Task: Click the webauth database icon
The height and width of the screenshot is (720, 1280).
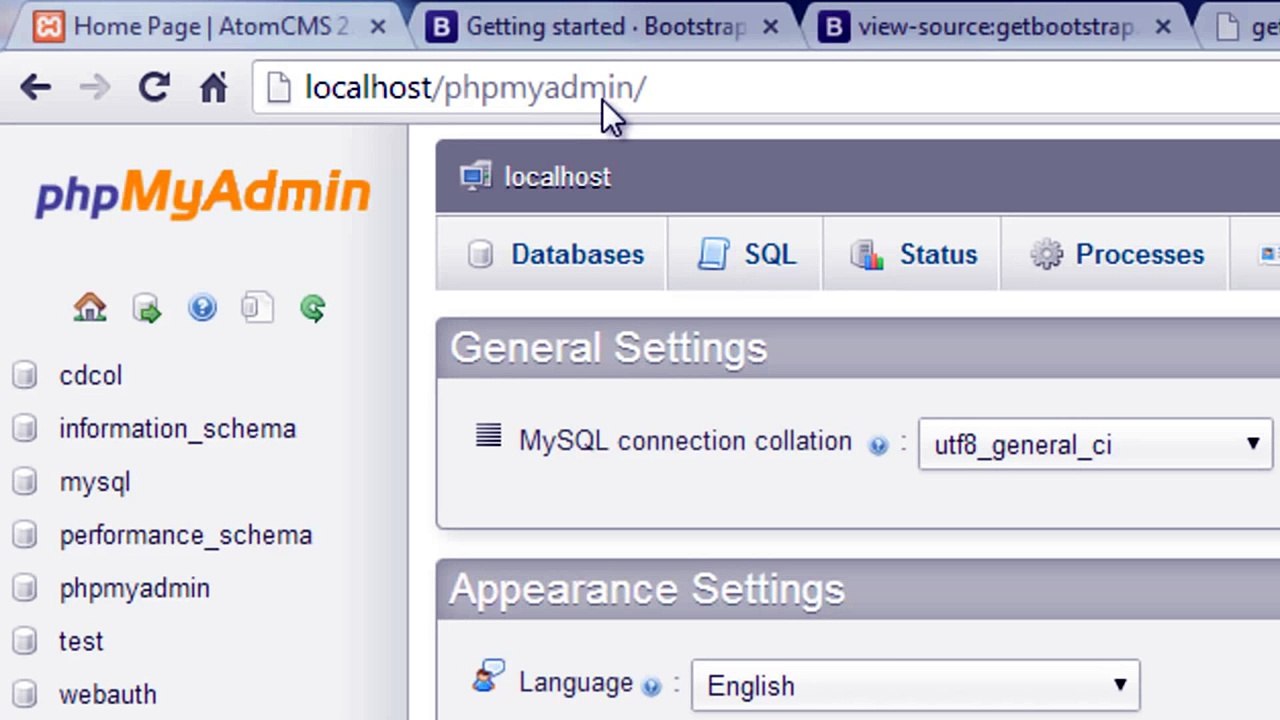Action: click(x=25, y=694)
